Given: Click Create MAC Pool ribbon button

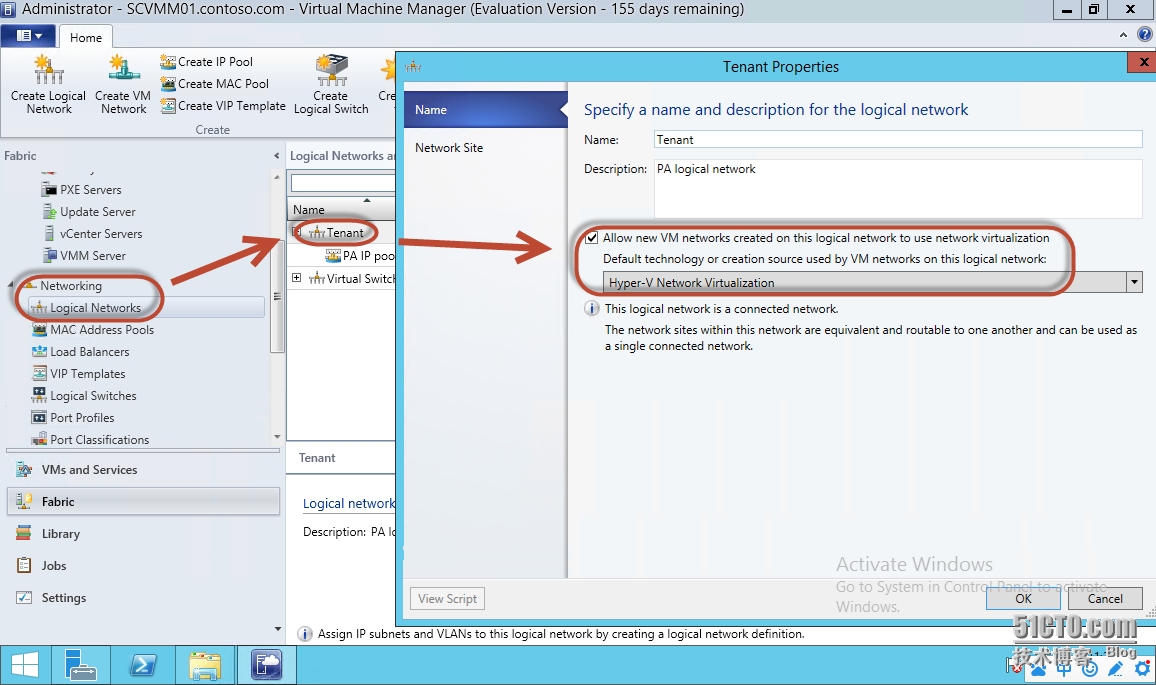Looking at the screenshot, I should [215, 84].
